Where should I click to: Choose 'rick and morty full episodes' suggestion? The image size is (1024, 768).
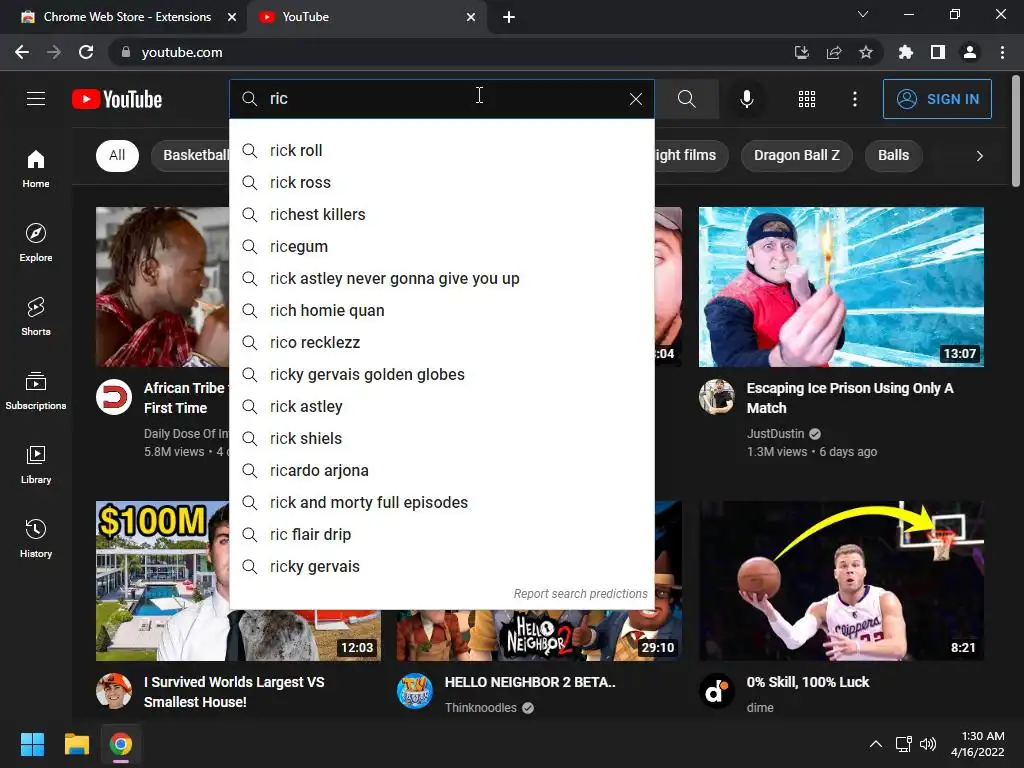[x=441, y=503]
